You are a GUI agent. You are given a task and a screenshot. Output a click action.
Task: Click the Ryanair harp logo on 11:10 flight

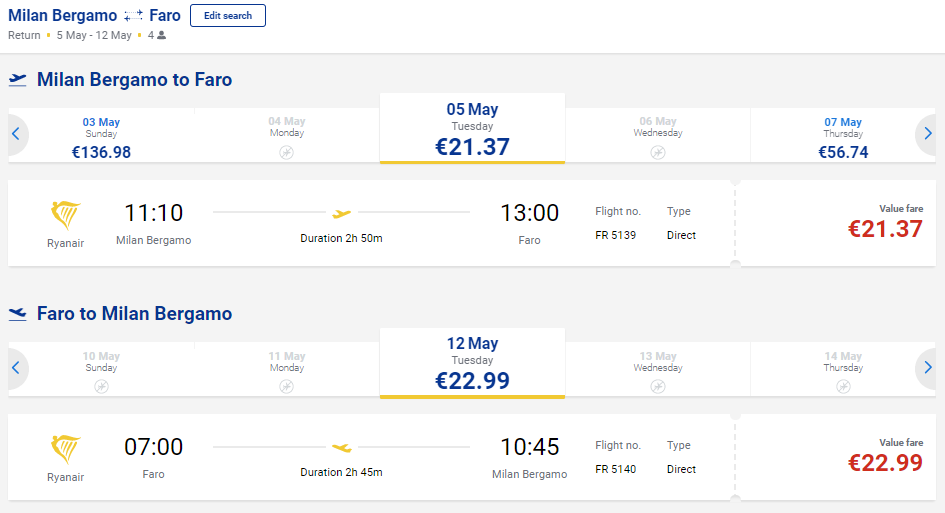tap(66, 215)
